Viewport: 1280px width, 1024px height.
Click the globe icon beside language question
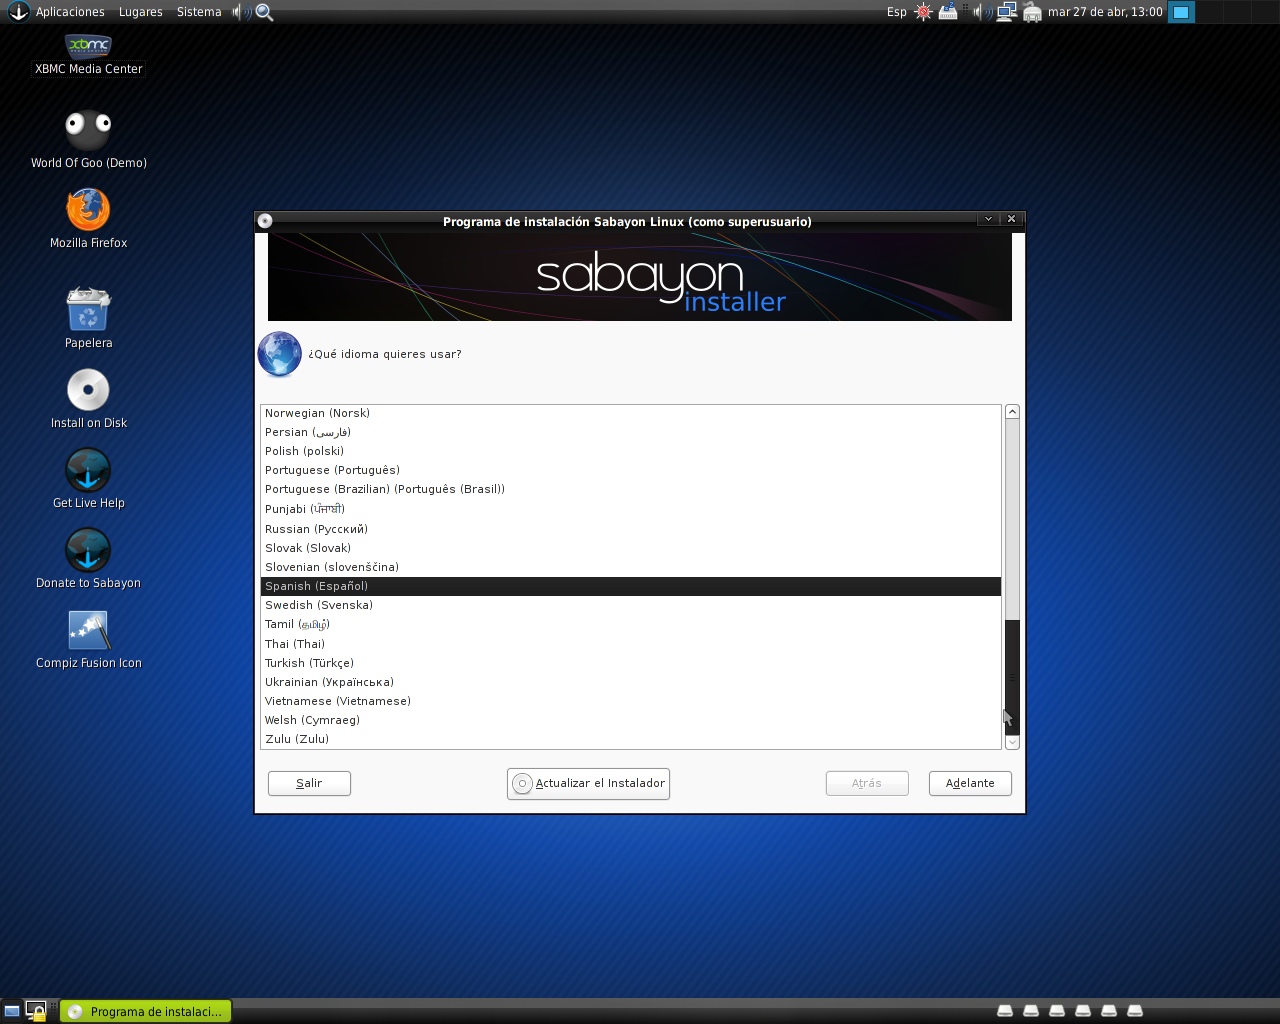click(280, 354)
